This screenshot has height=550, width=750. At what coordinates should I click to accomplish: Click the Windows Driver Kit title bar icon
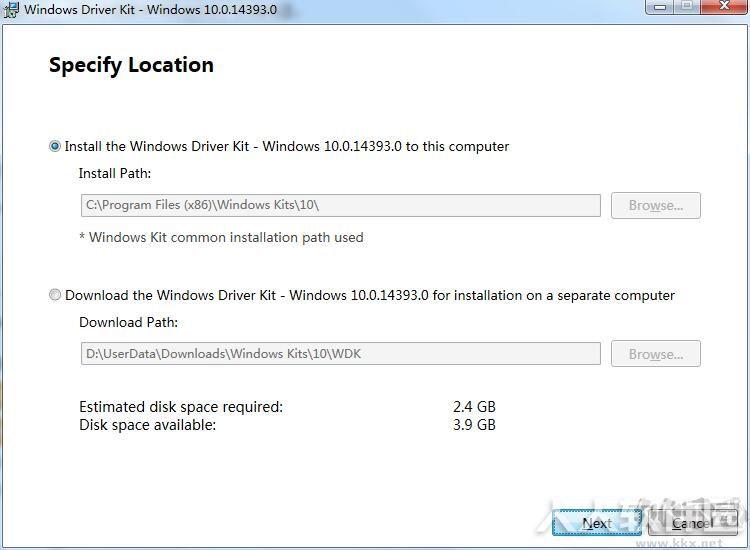pyautogui.click(x=11, y=10)
